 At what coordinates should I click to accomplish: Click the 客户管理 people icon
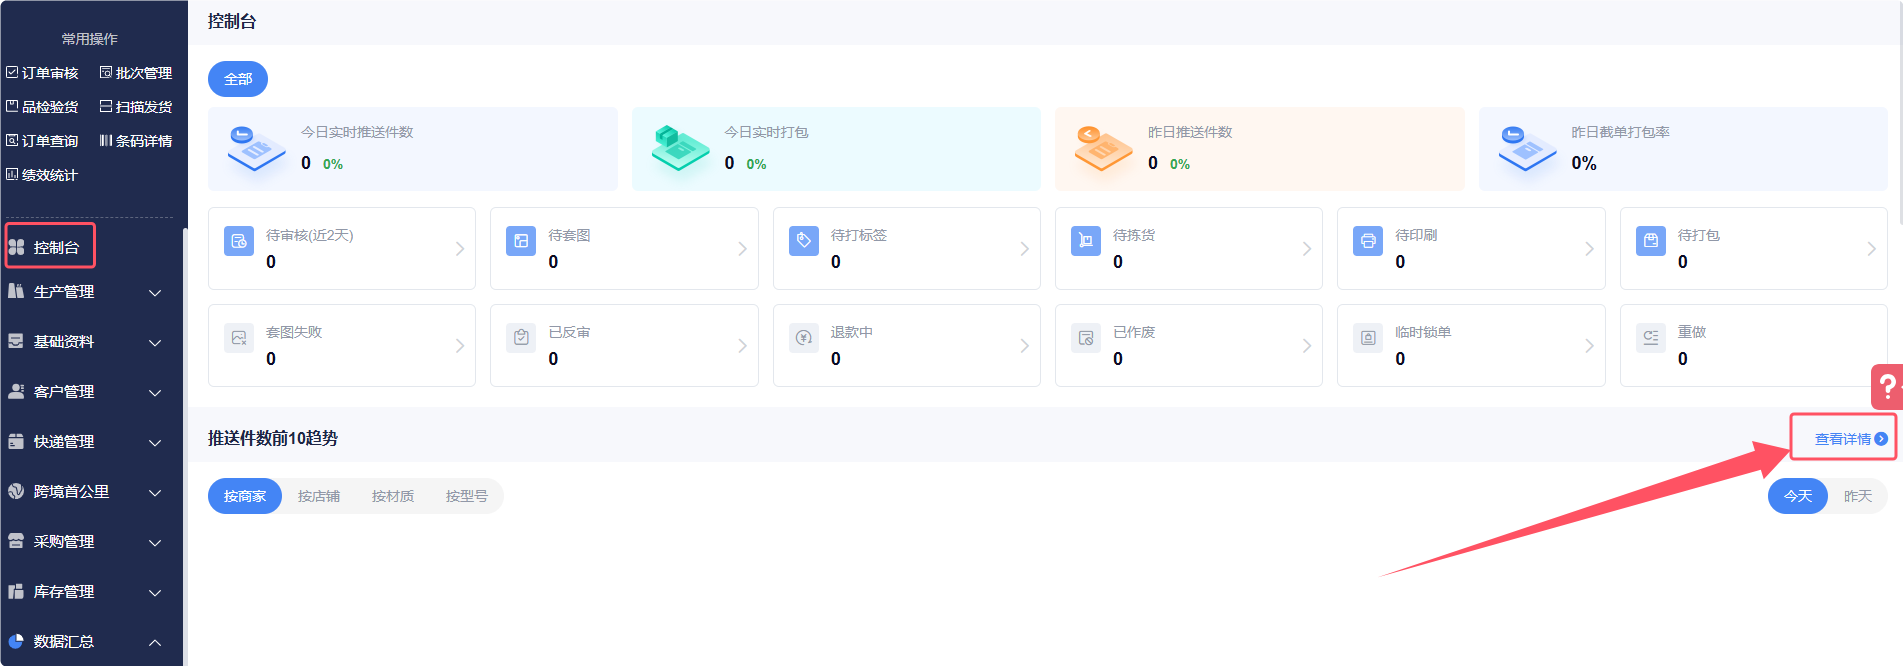pos(16,391)
